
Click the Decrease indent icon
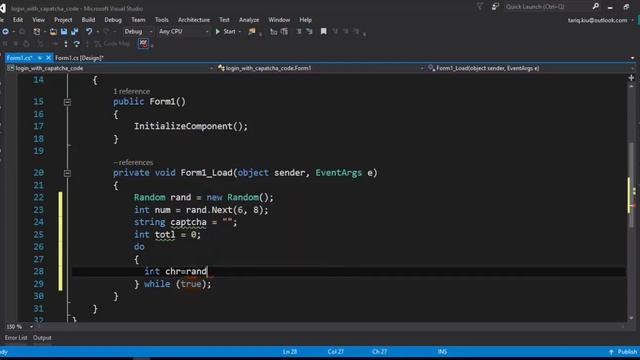299,31
